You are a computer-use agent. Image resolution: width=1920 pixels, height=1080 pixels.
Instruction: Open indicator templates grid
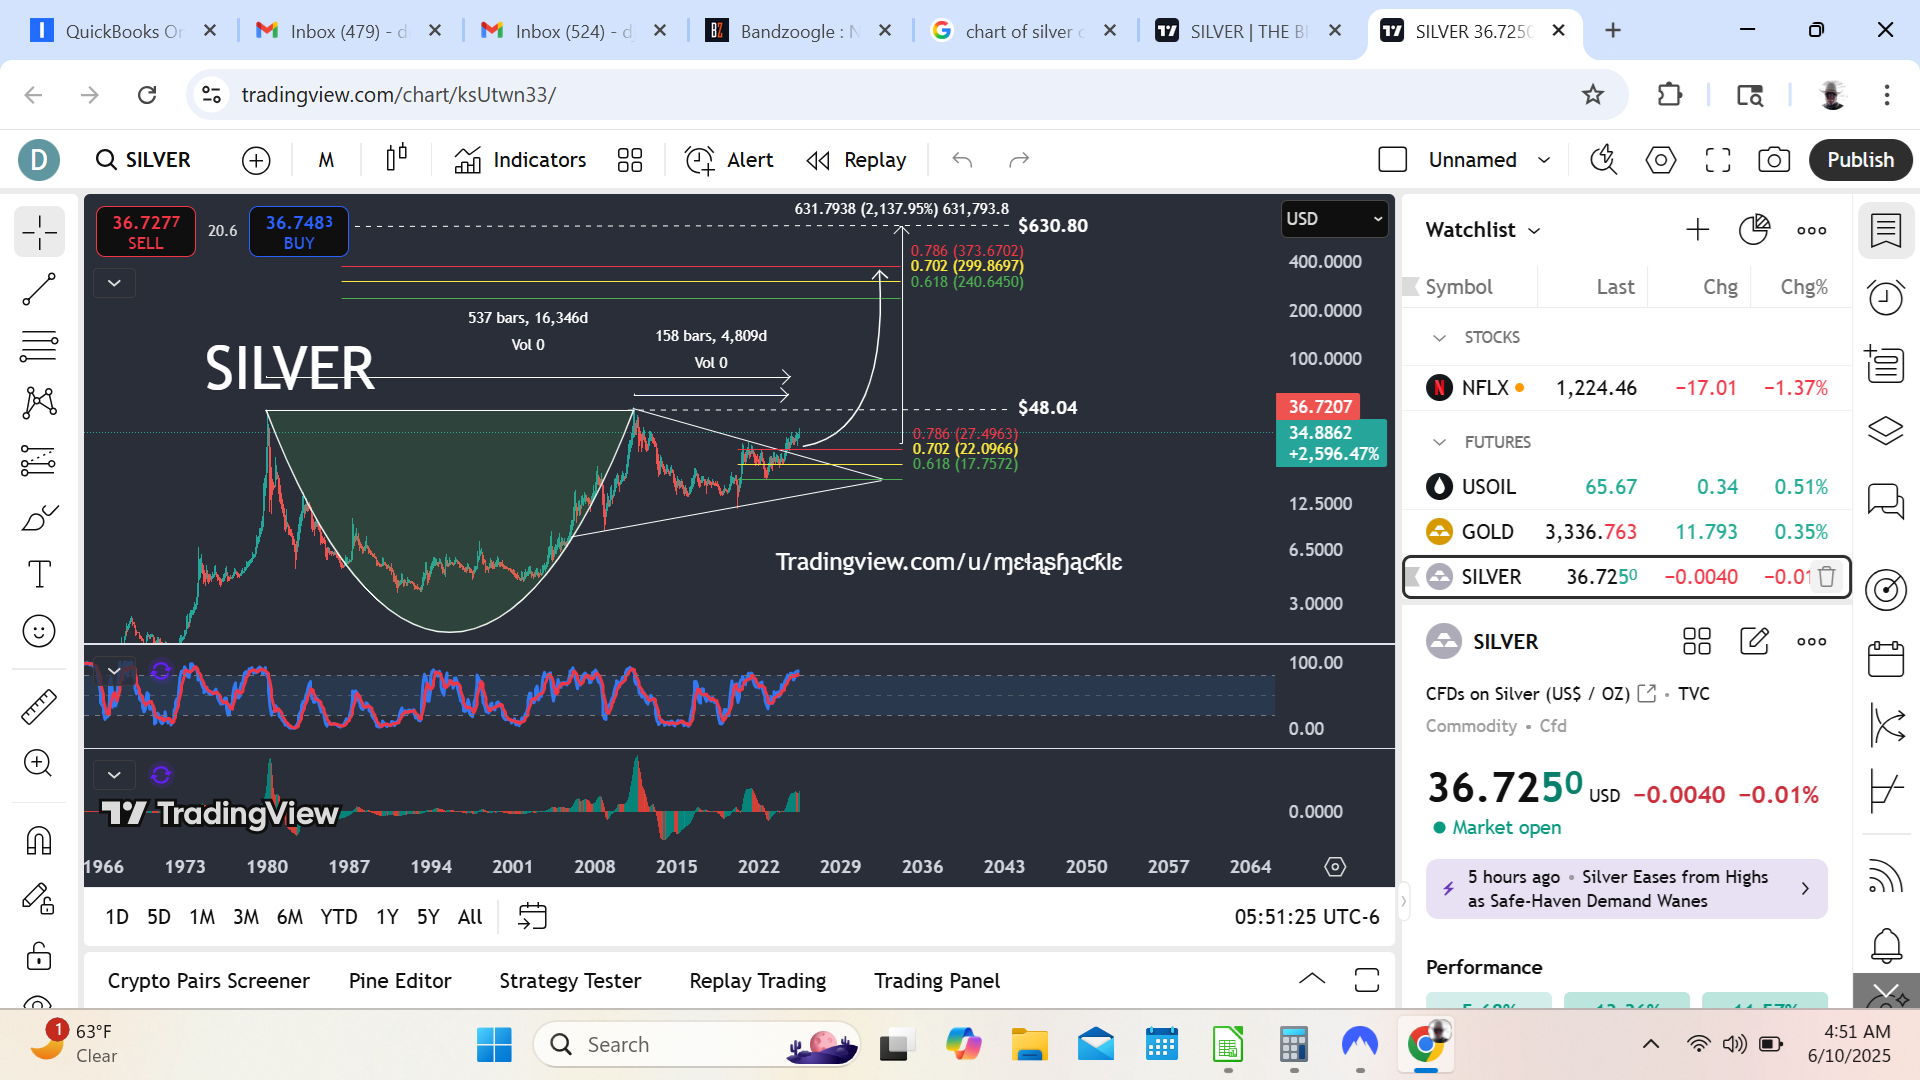click(630, 160)
